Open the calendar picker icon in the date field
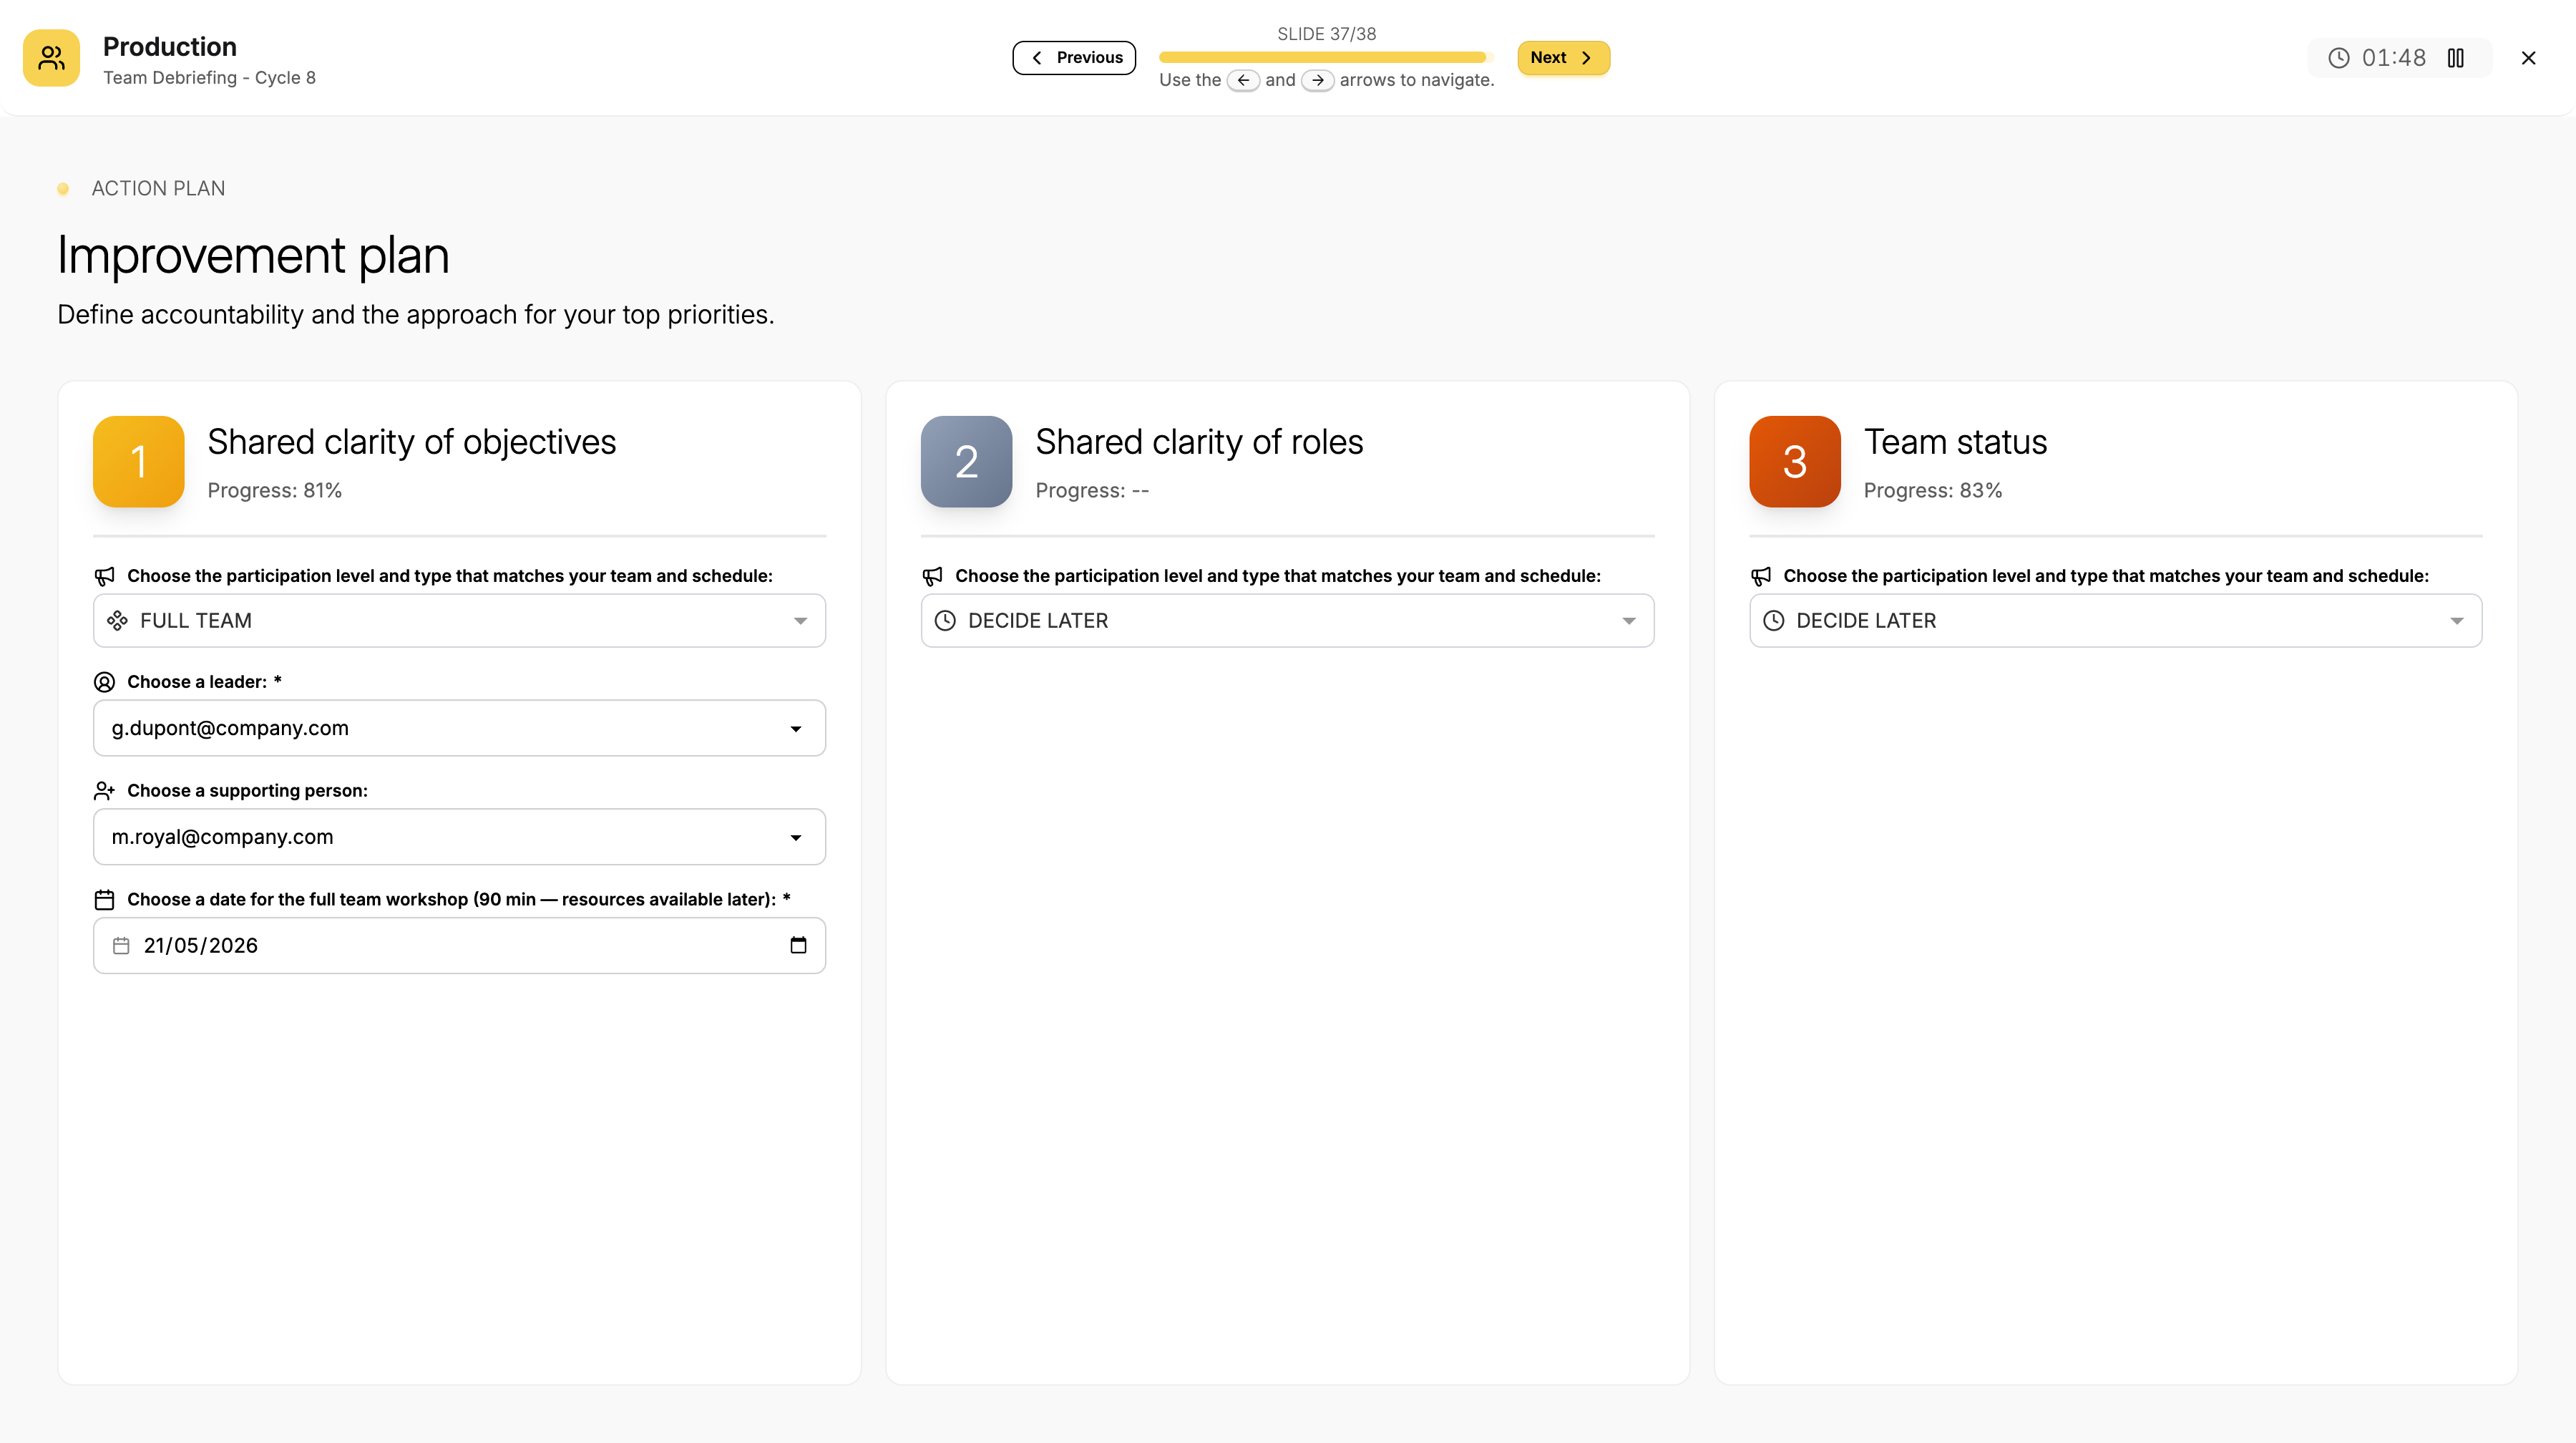Image resolution: width=2576 pixels, height=1443 pixels. 798,945
